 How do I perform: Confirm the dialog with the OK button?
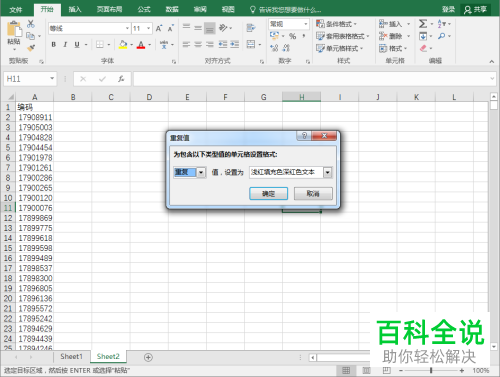(268, 193)
